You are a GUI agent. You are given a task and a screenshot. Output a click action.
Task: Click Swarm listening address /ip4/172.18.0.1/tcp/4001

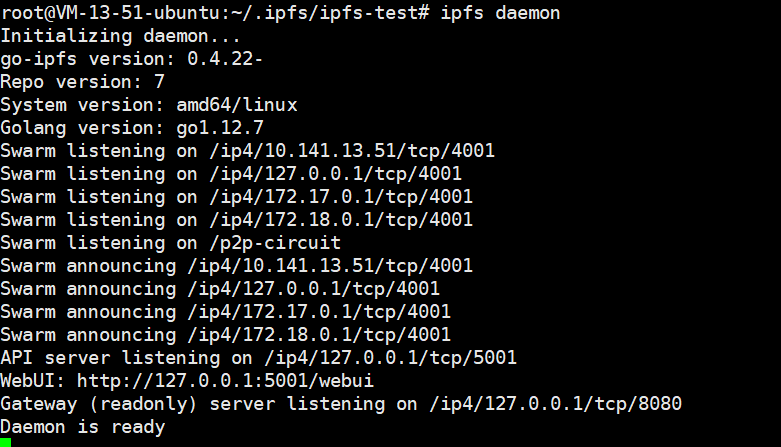pos(341,220)
